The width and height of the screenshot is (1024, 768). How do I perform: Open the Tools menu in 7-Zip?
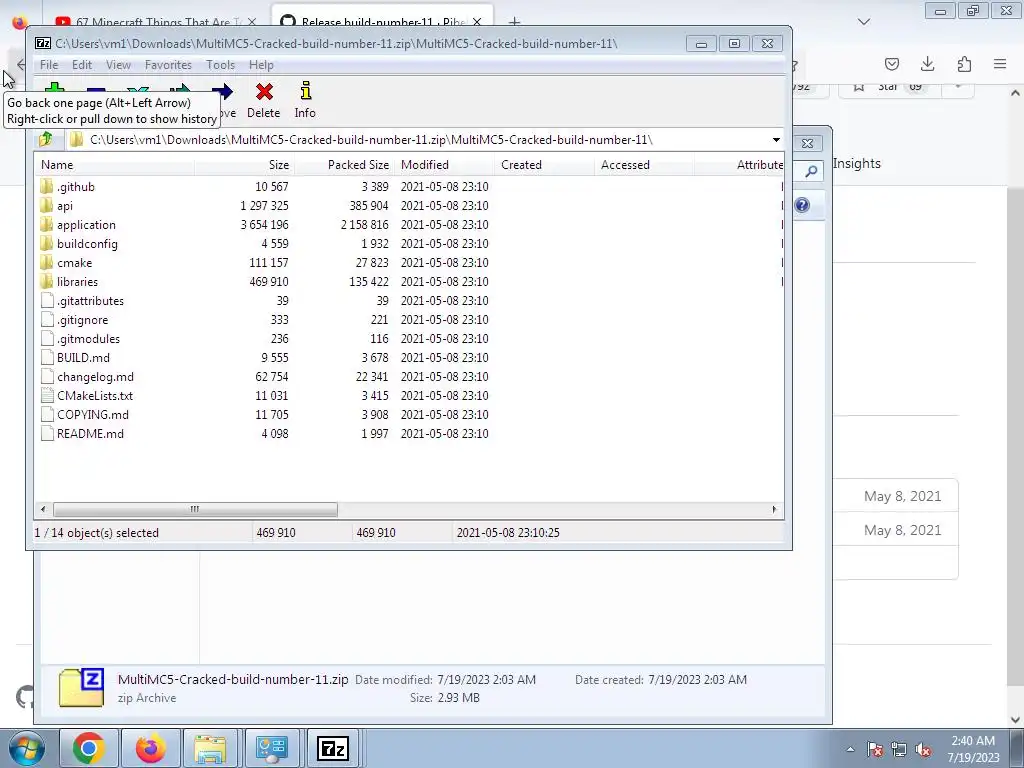(x=220, y=65)
